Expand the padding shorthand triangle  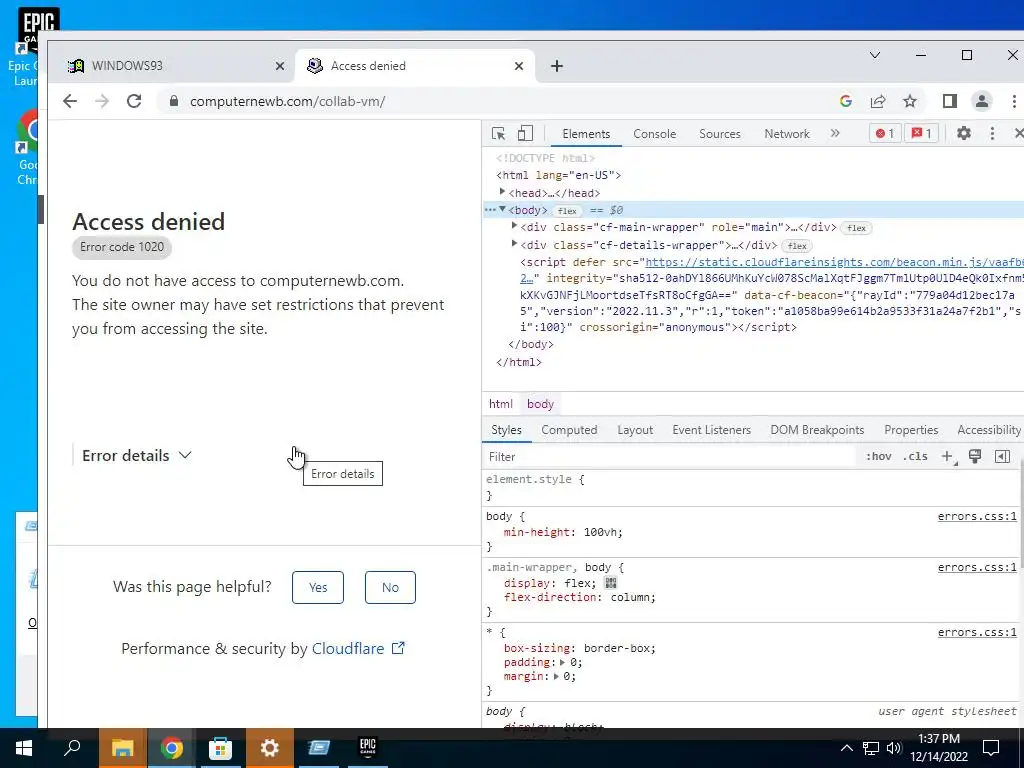562,662
